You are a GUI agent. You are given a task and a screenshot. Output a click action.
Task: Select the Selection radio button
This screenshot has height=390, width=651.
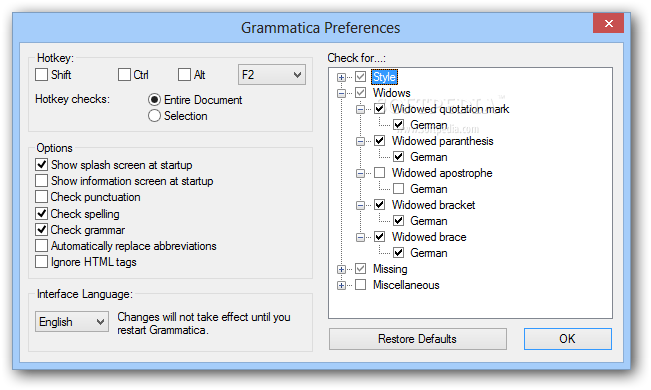point(154,116)
